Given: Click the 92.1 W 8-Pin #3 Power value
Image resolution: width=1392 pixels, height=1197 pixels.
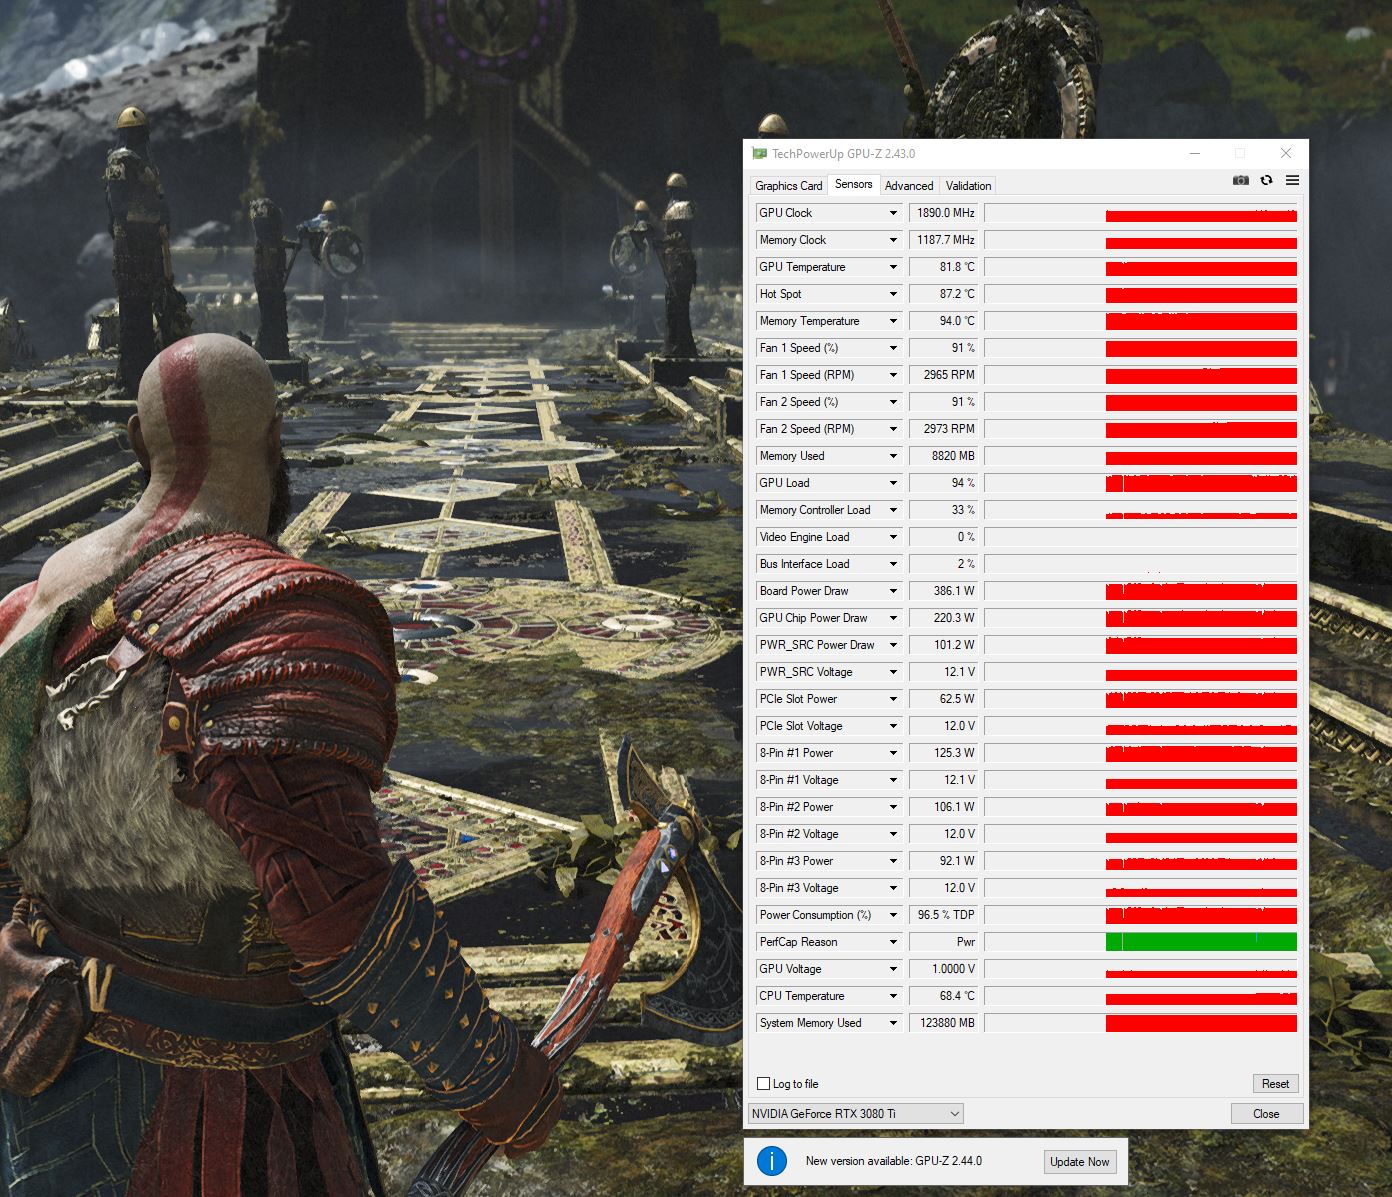Looking at the screenshot, I should click(943, 861).
